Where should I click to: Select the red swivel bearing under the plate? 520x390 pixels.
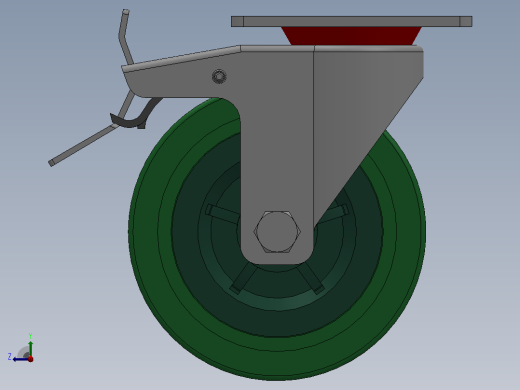click(352, 36)
